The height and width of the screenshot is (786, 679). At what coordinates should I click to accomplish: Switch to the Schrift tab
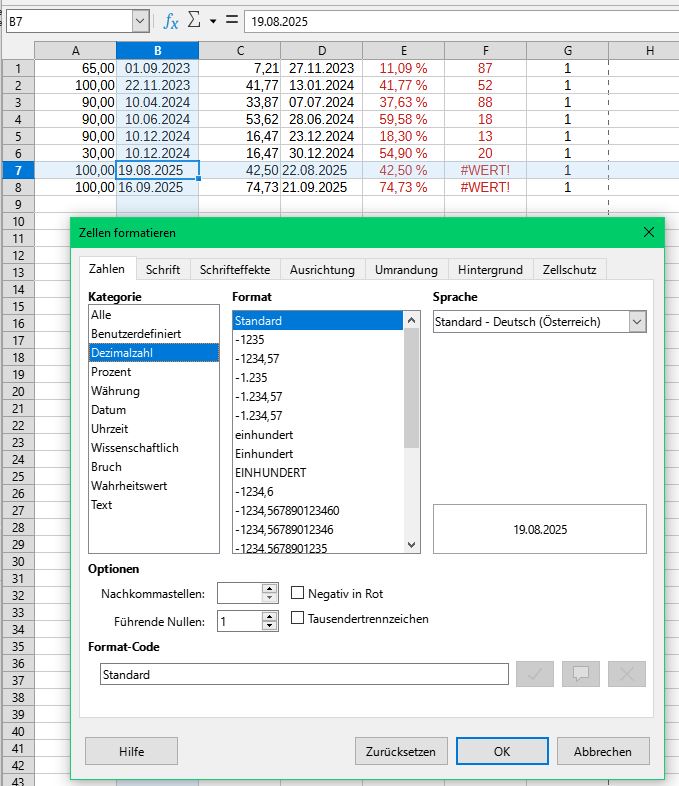pos(163,270)
